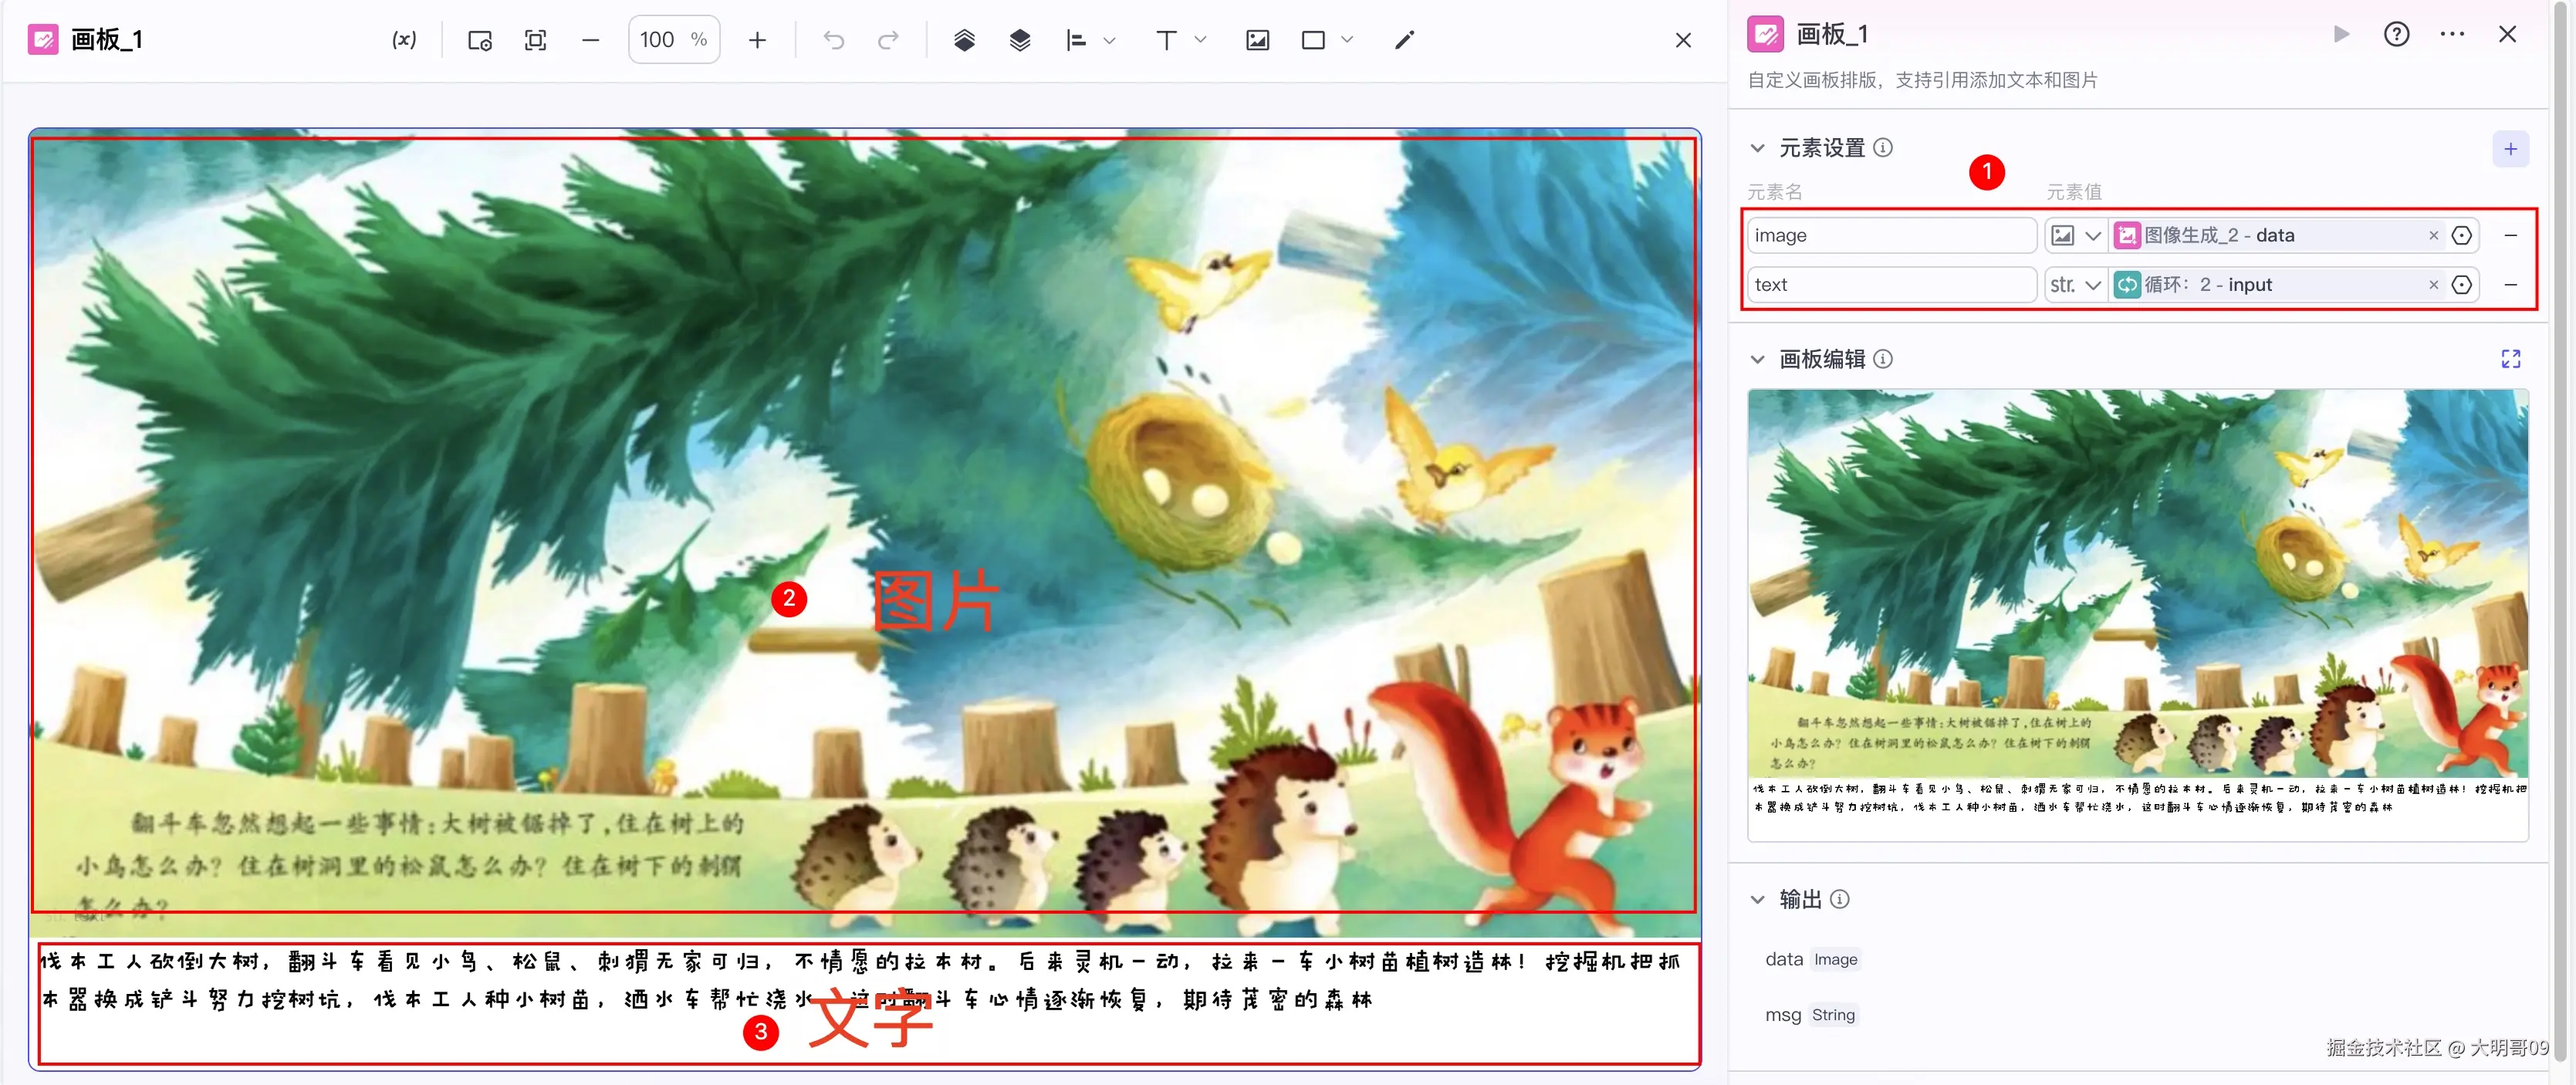Click the fit-to-screen frame icon

[536, 40]
